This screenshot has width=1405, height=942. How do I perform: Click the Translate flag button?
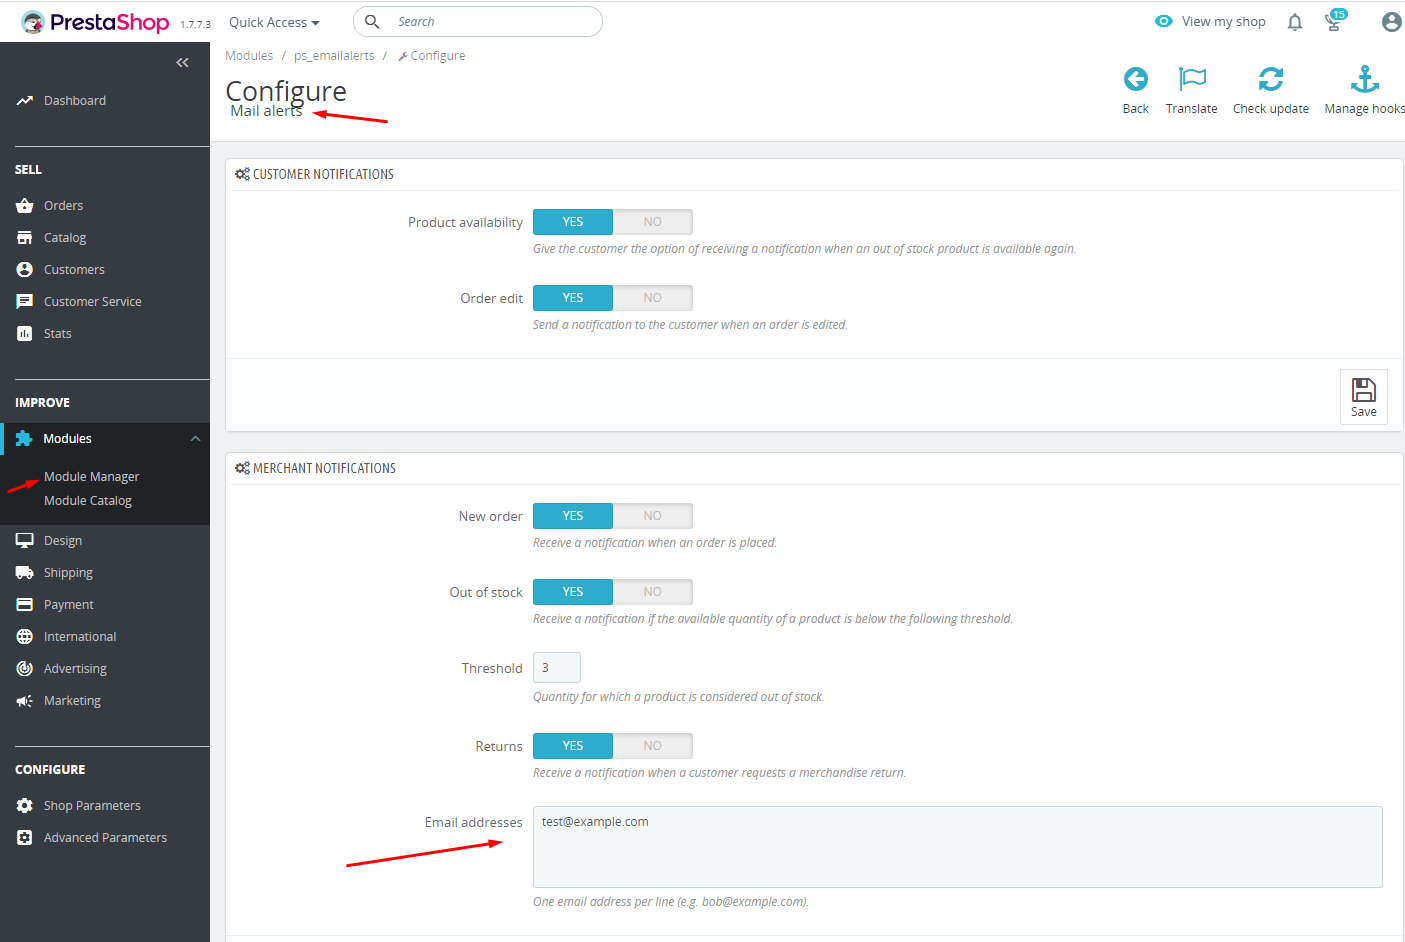pyautogui.click(x=1192, y=91)
